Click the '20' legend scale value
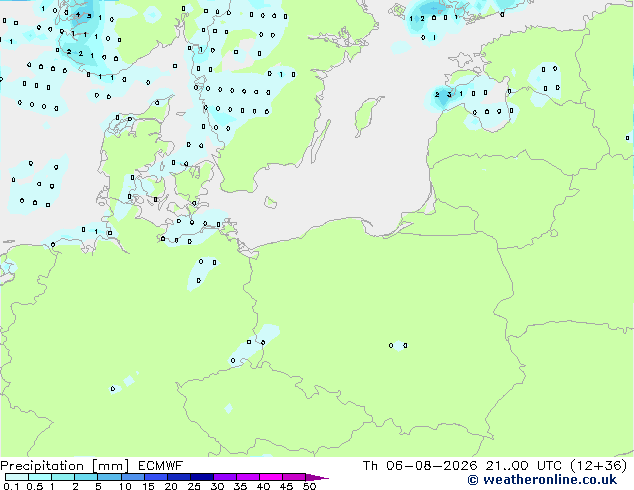 (x=171, y=486)
